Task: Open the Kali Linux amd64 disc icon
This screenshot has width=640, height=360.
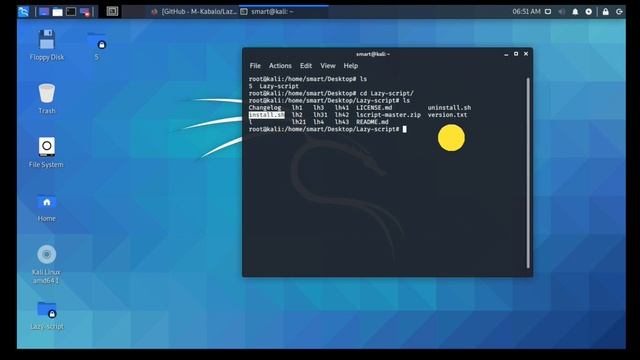Action: tap(46, 264)
